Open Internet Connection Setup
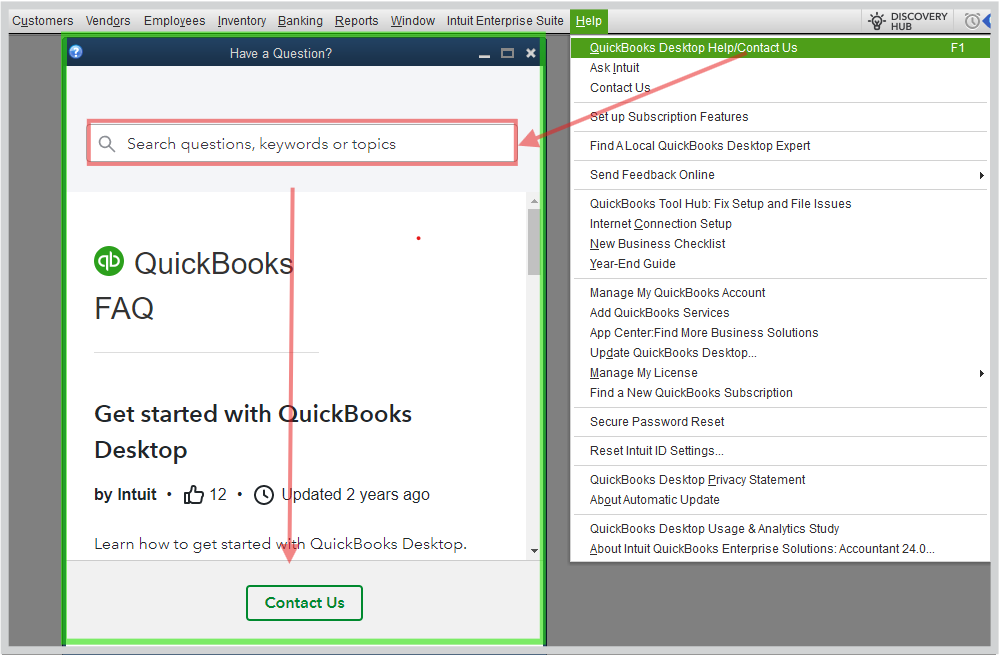The image size is (999, 655). (x=780, y=224)
